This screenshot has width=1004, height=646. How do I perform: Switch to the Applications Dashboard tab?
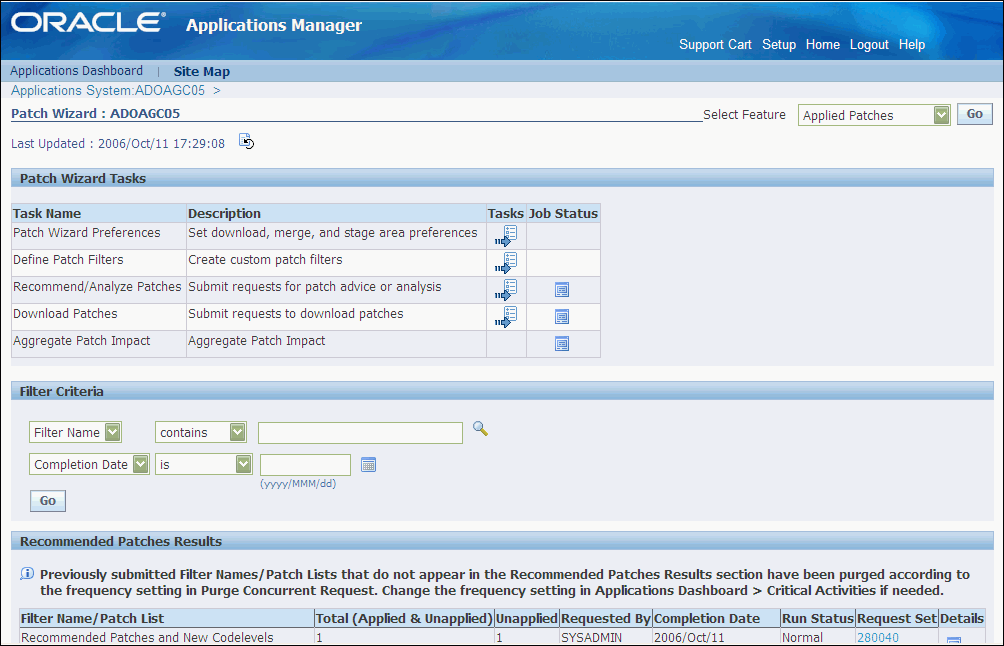pyautogui.click(x=76, y=71)
